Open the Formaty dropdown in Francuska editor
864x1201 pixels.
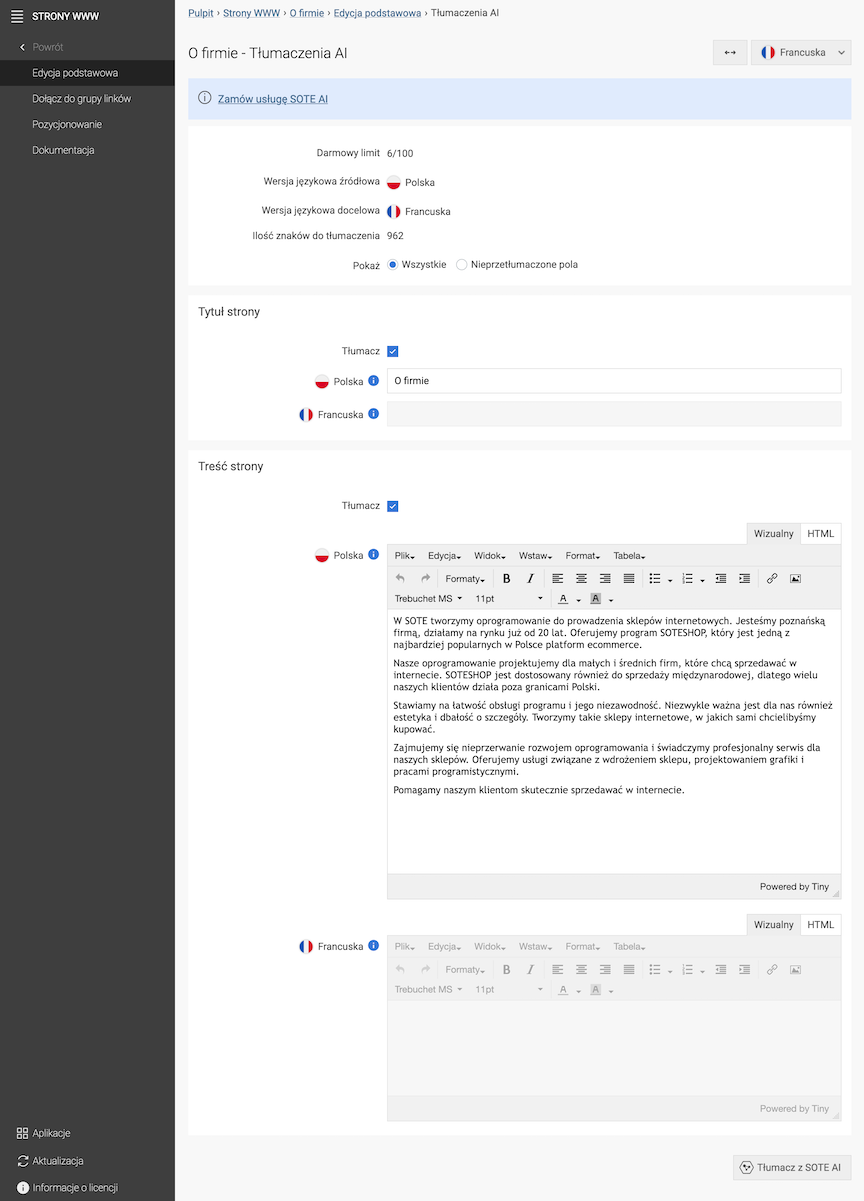pos(465,969)
